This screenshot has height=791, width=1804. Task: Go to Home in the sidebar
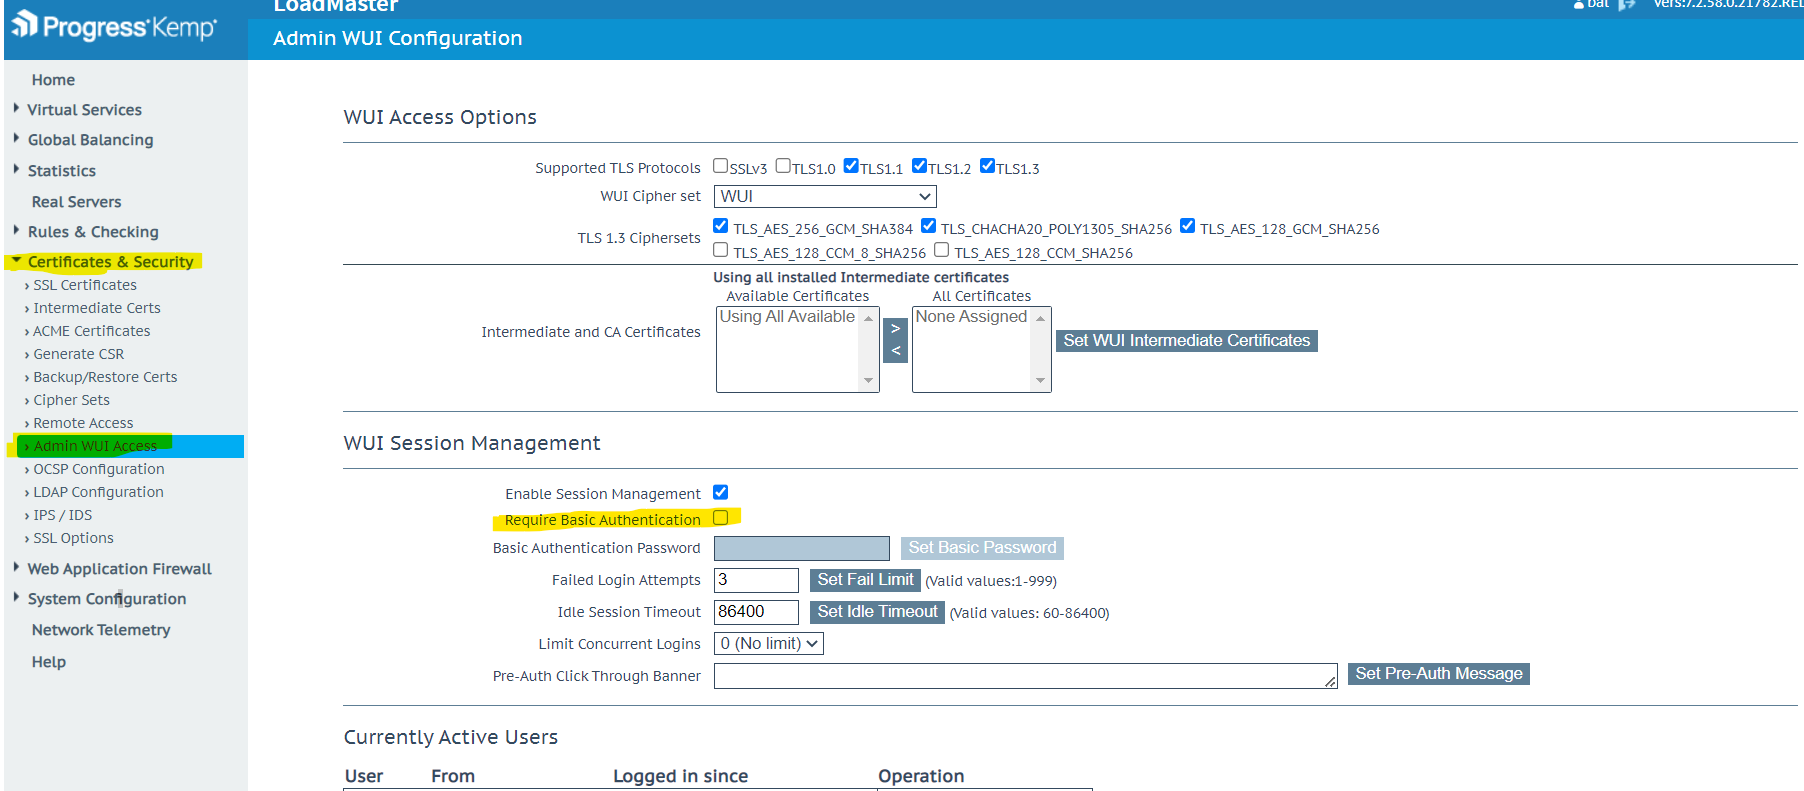pos(53,80)
